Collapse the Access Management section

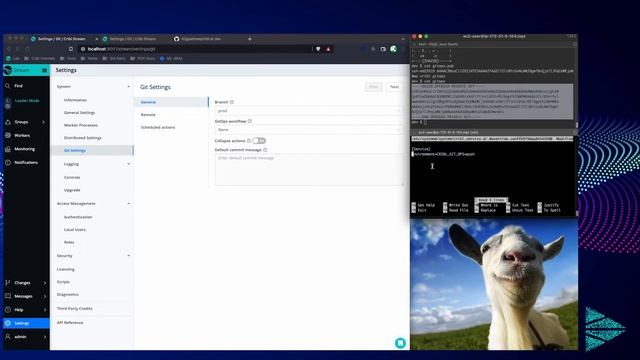[x=129, y=204]
